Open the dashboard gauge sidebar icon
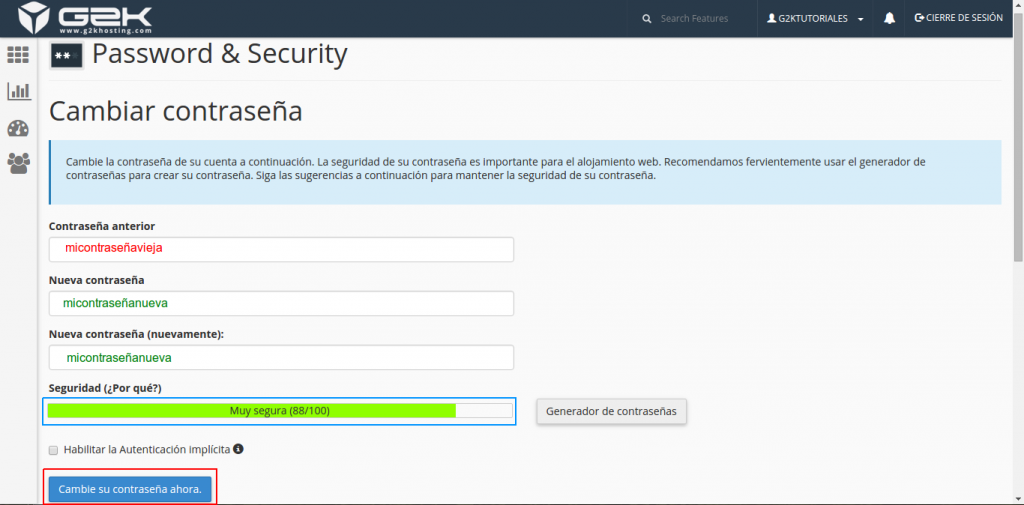The height and width of the screenshot is (505, 1024). [18, 128]
